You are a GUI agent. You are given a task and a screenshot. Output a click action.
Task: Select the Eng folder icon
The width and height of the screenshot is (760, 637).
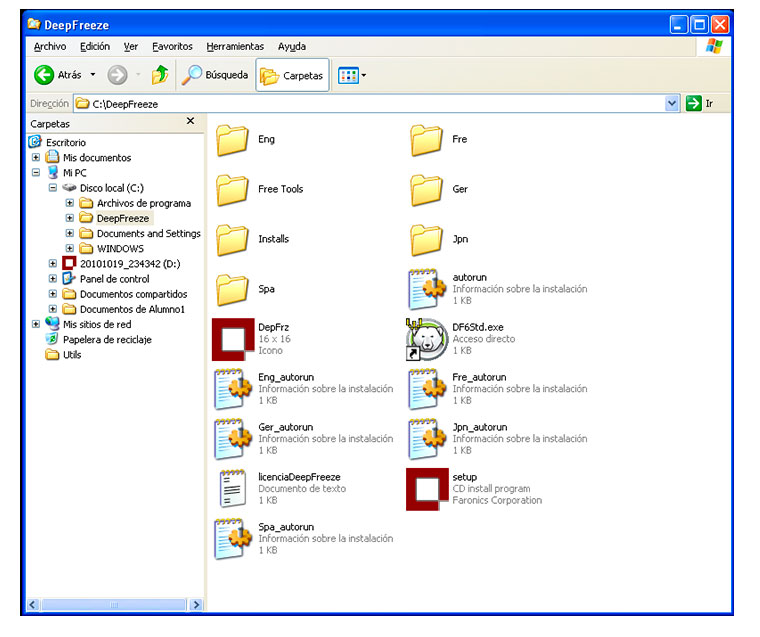232,140
